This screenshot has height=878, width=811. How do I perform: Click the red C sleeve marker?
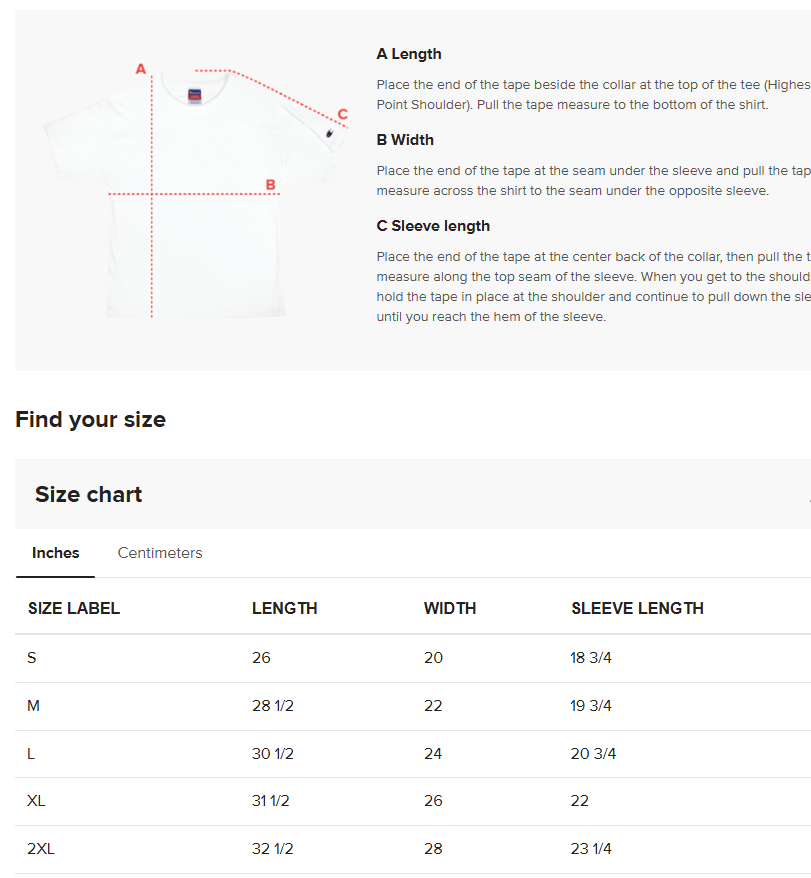[x=342, y=114]
